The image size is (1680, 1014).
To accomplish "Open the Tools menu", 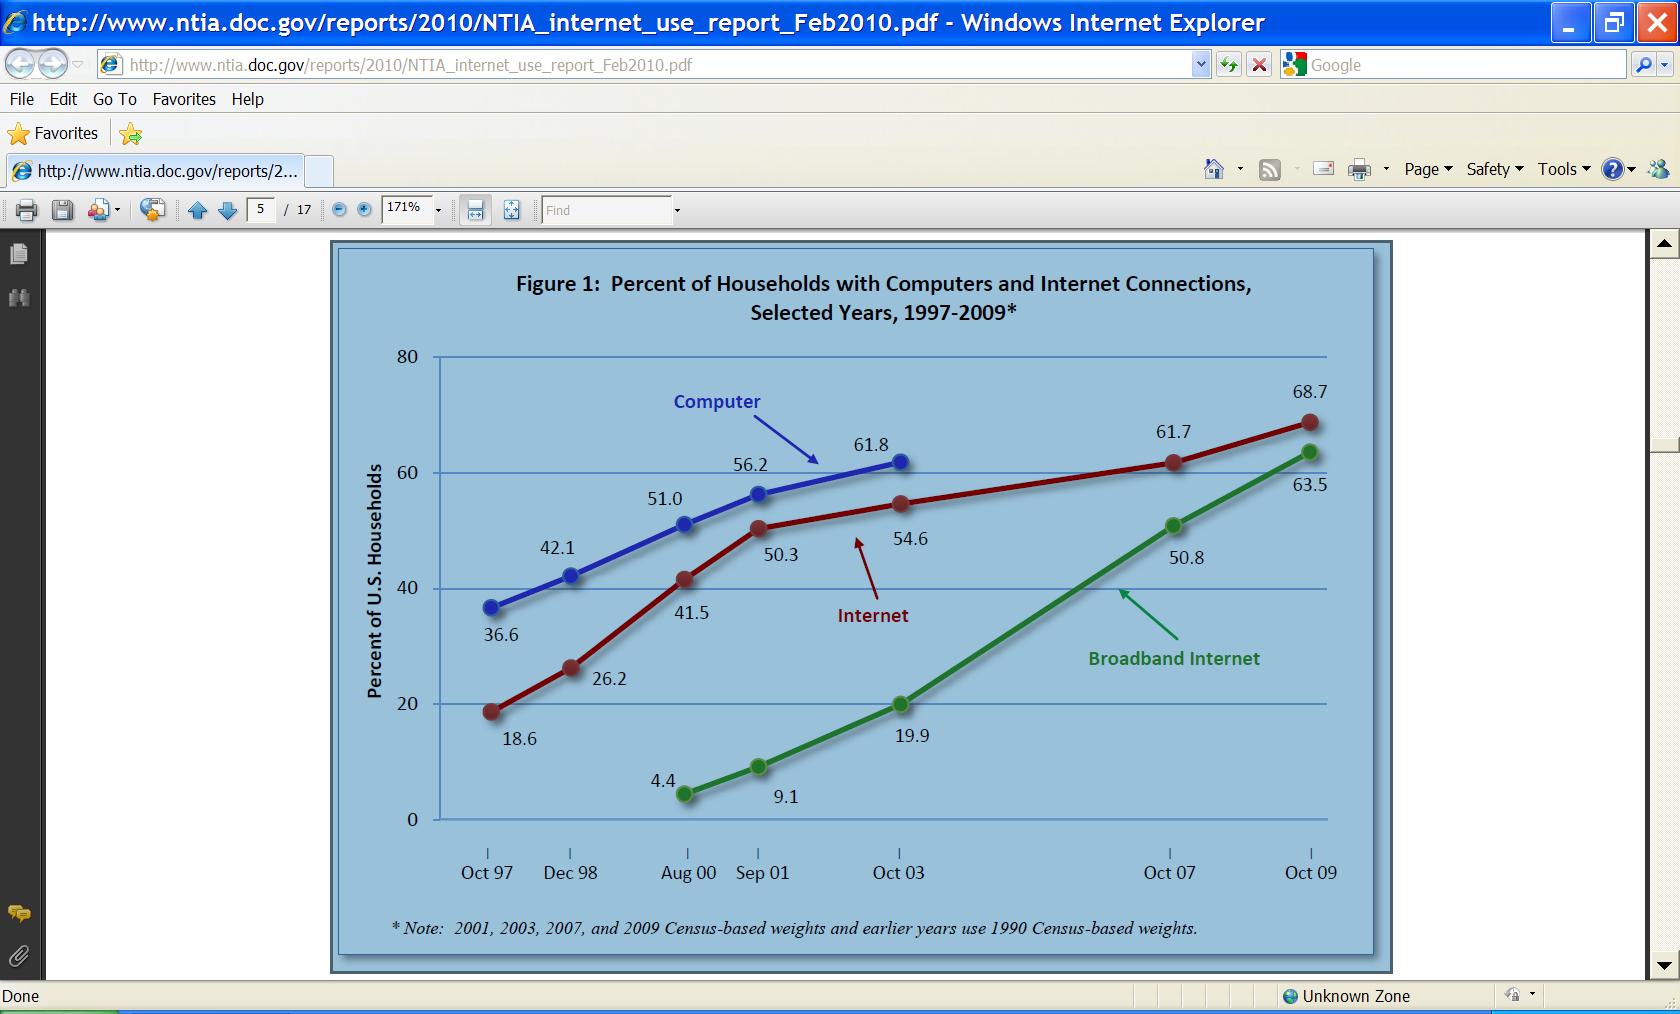I will (1564, 169).
